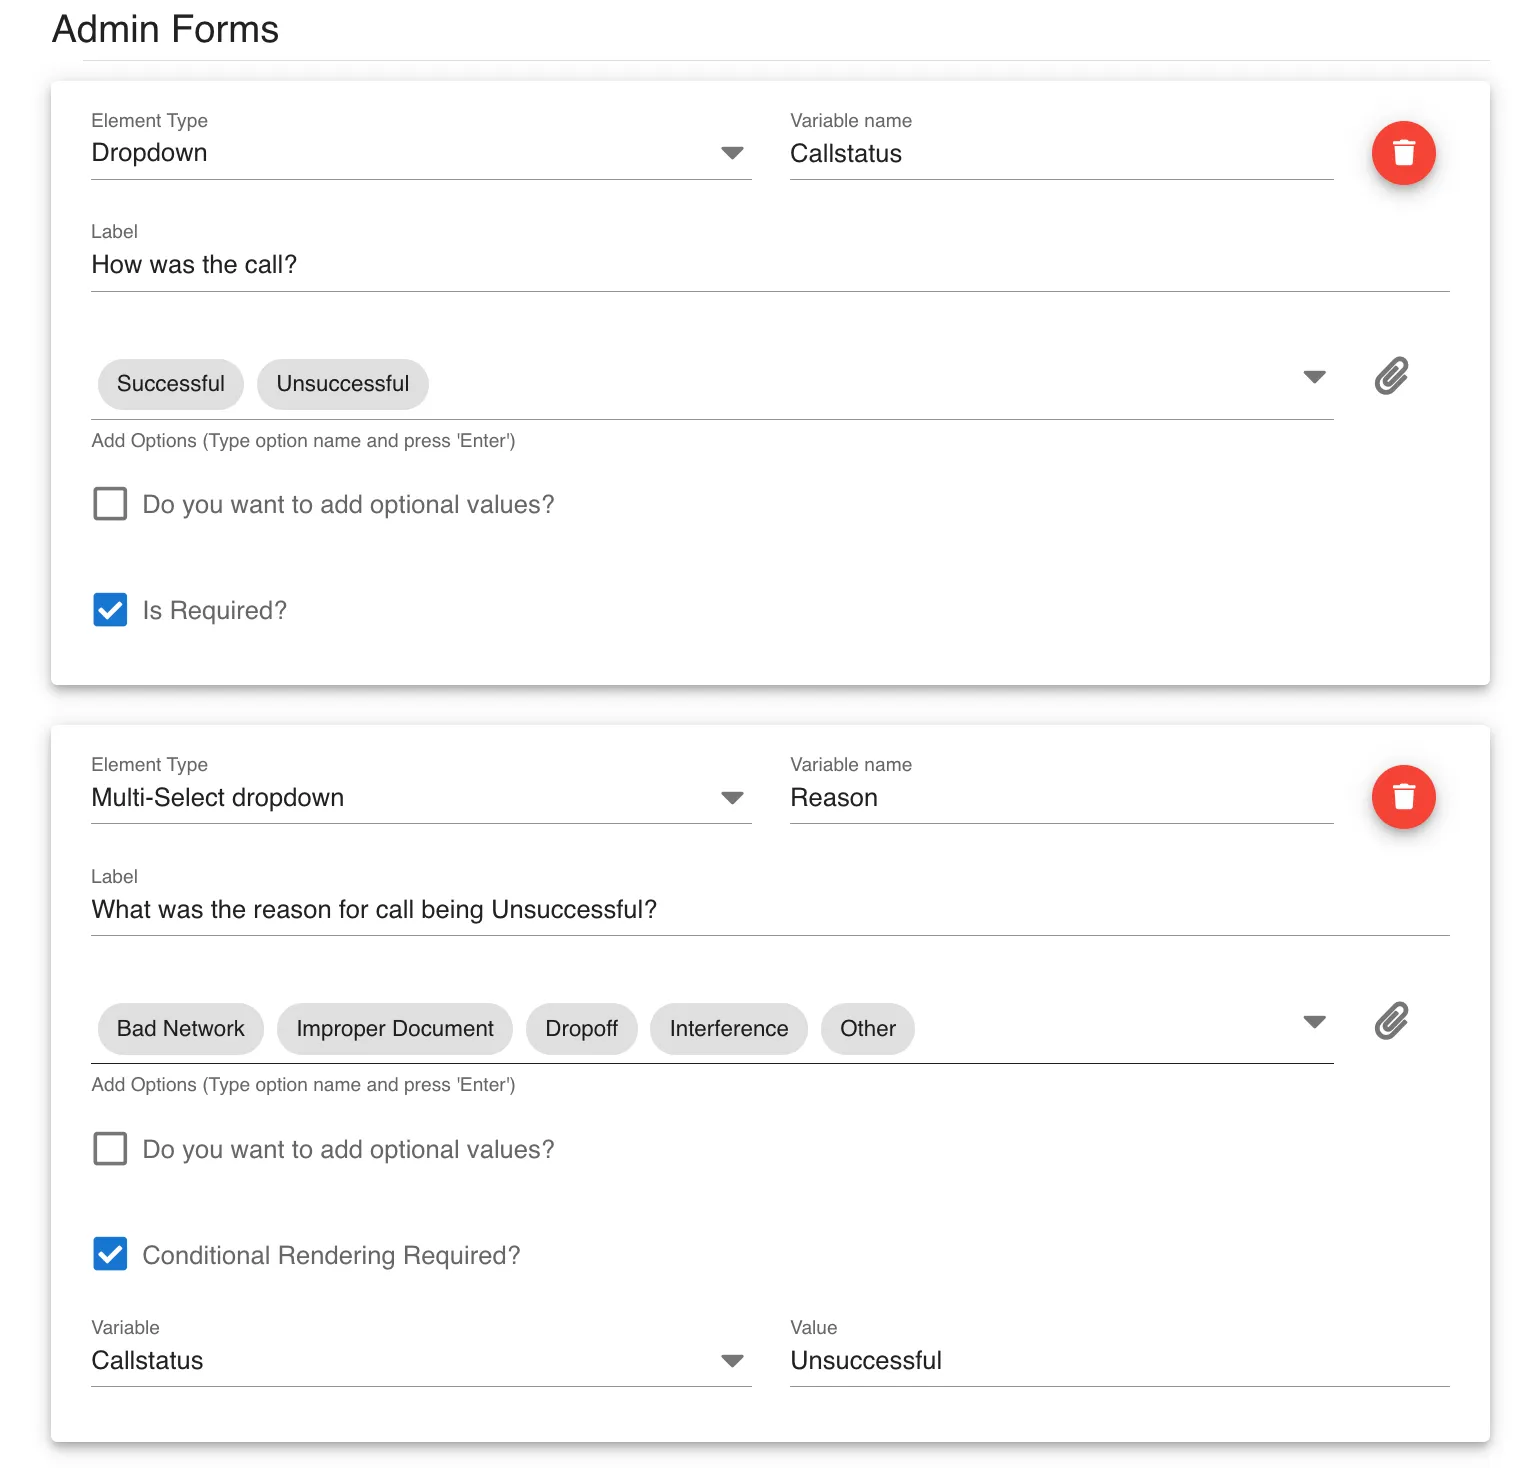Select the Improper Document chip

point(395,1029)
